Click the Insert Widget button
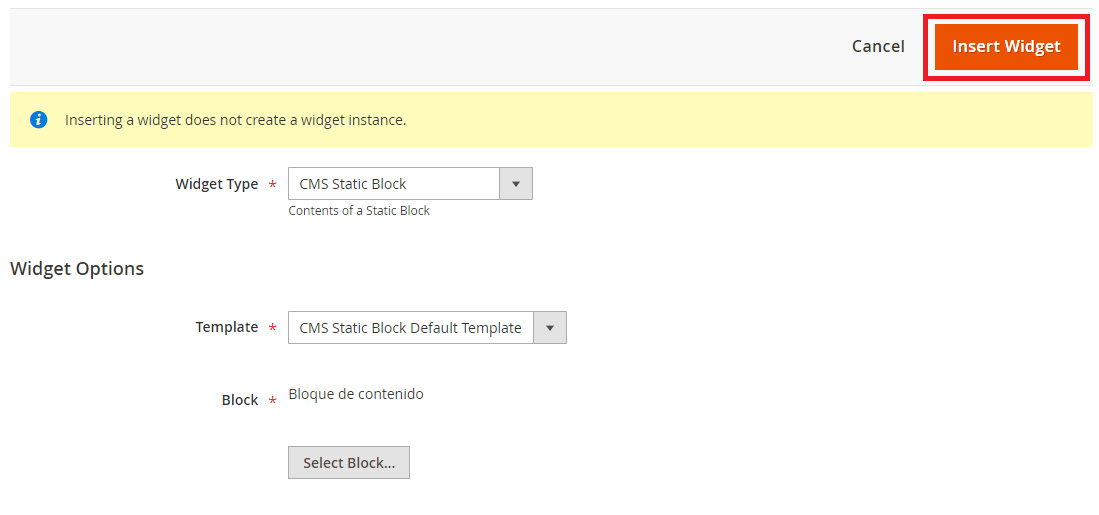This screenshot has width=1099, height=515. coord(1006,47)
